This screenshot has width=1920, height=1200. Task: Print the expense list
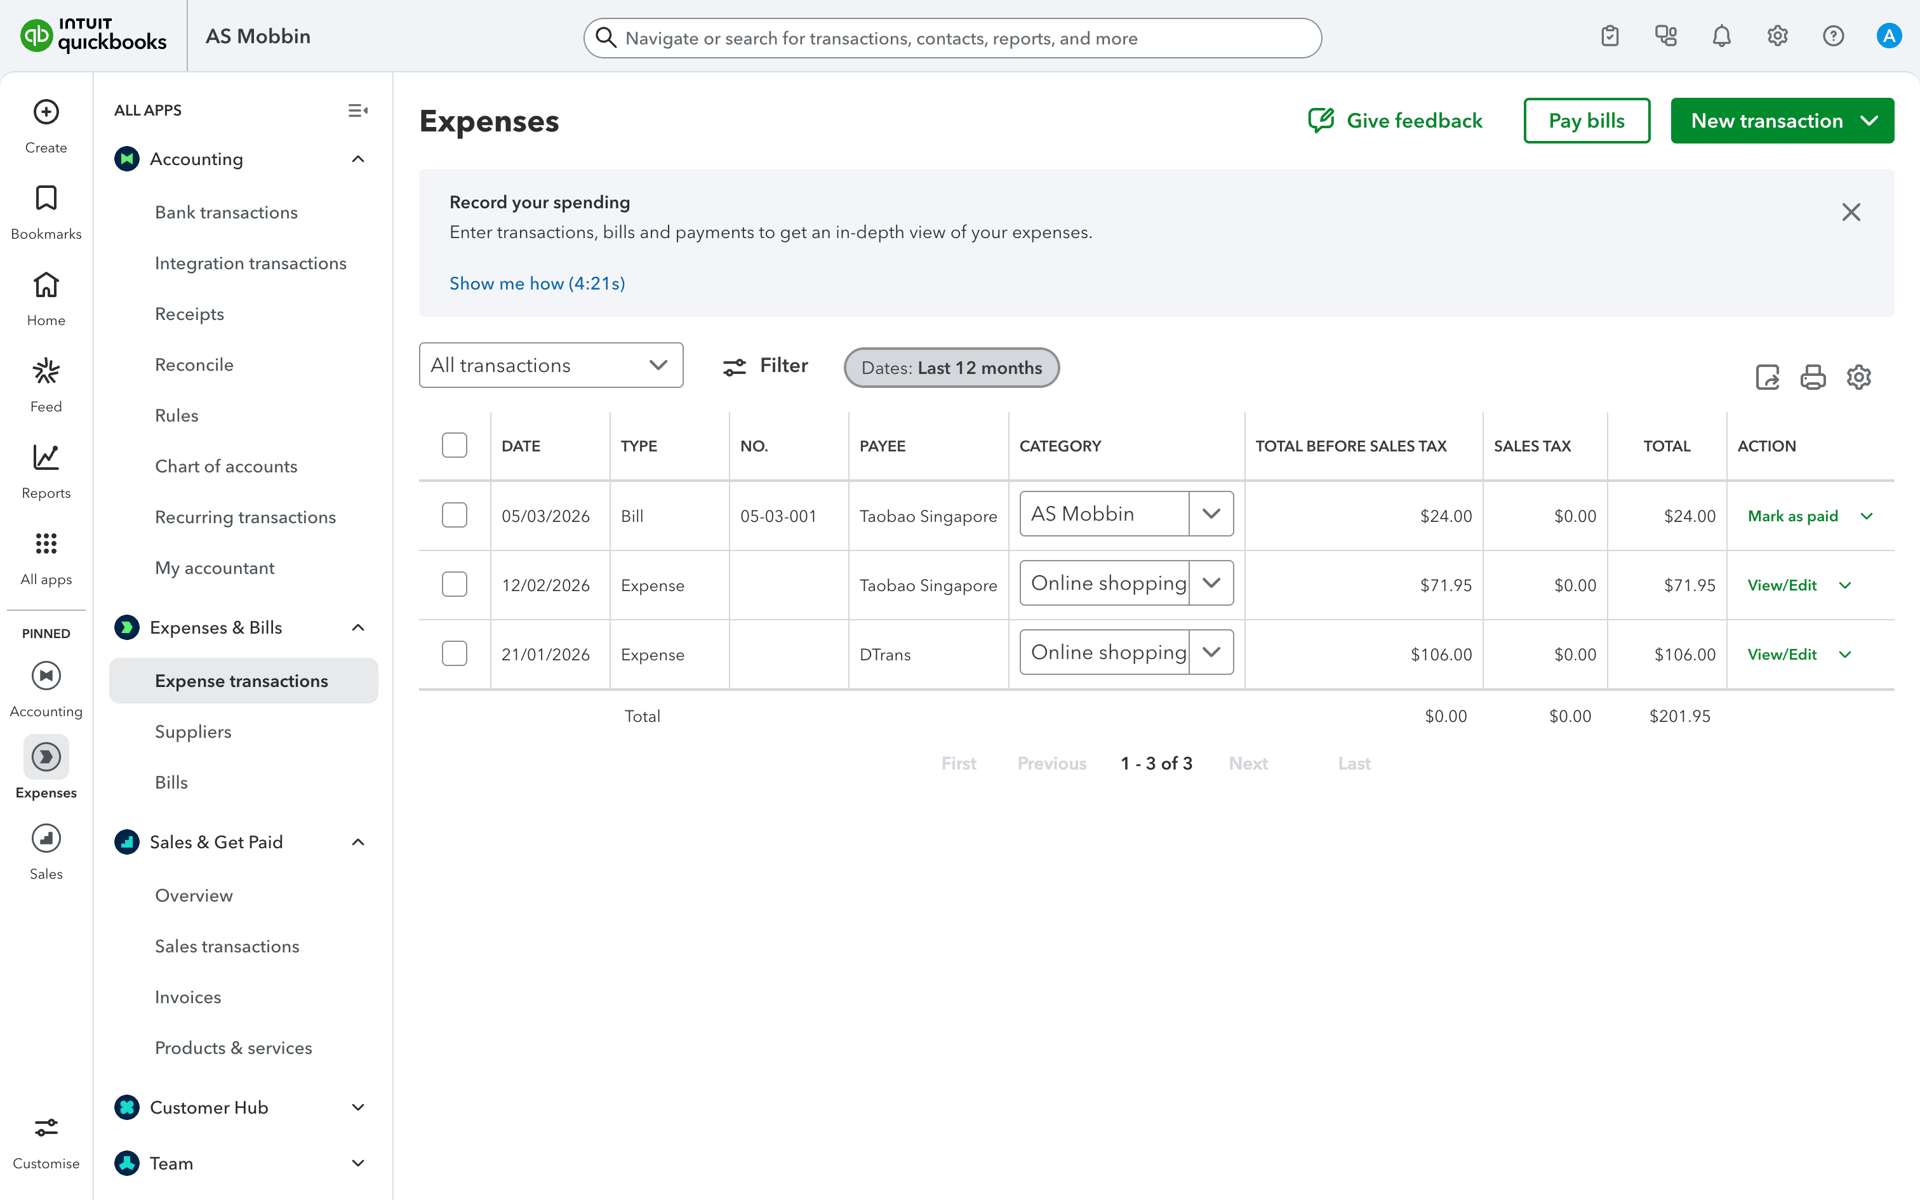1813,377
